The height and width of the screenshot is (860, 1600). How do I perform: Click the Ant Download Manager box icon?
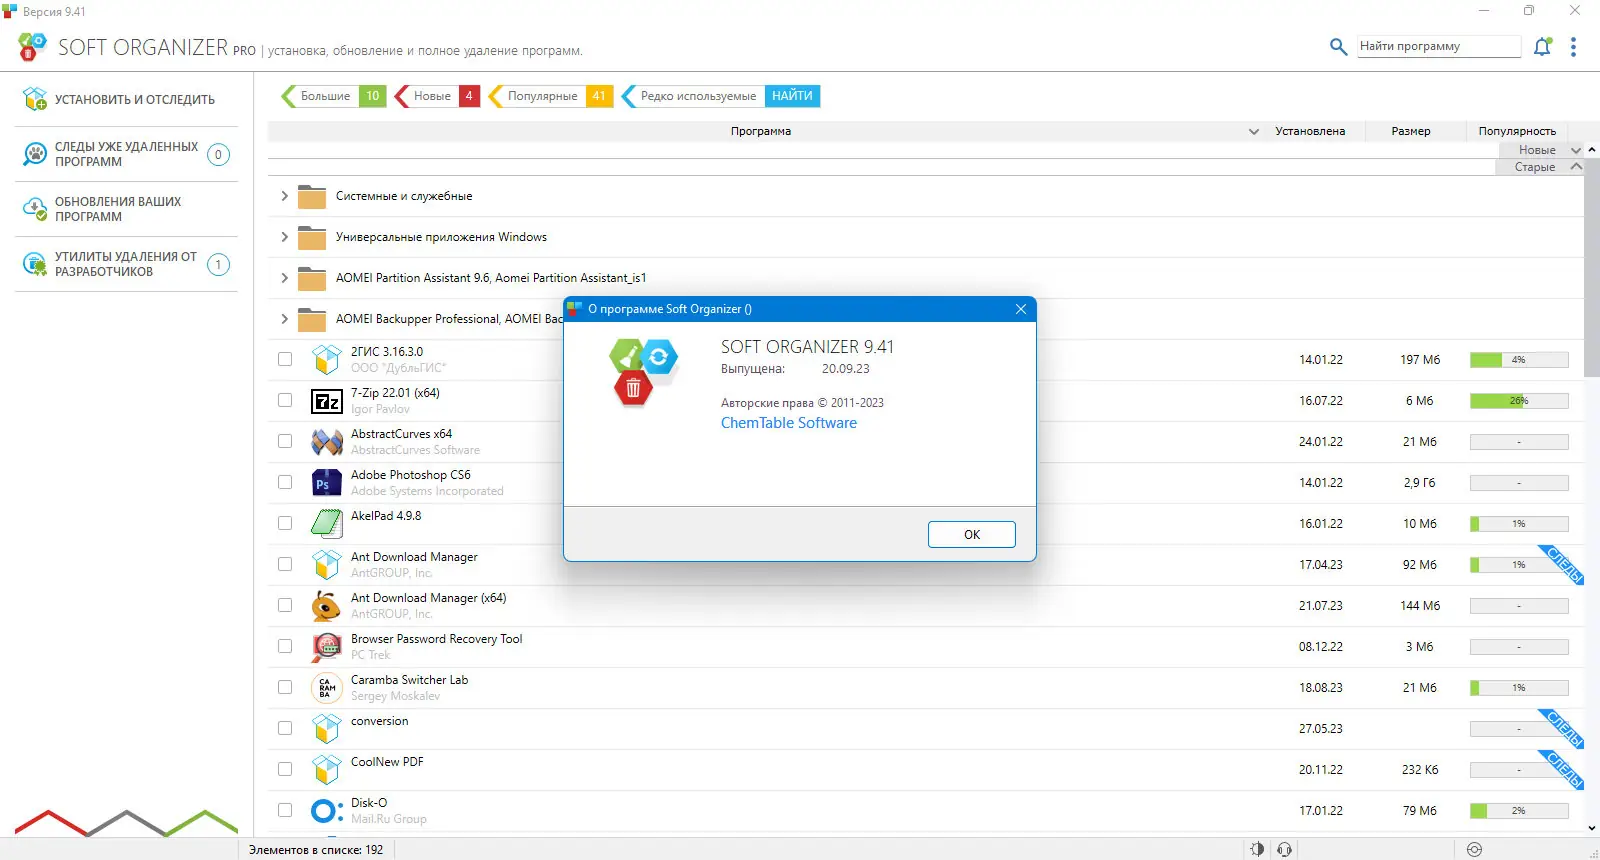(x=327, y=564)
